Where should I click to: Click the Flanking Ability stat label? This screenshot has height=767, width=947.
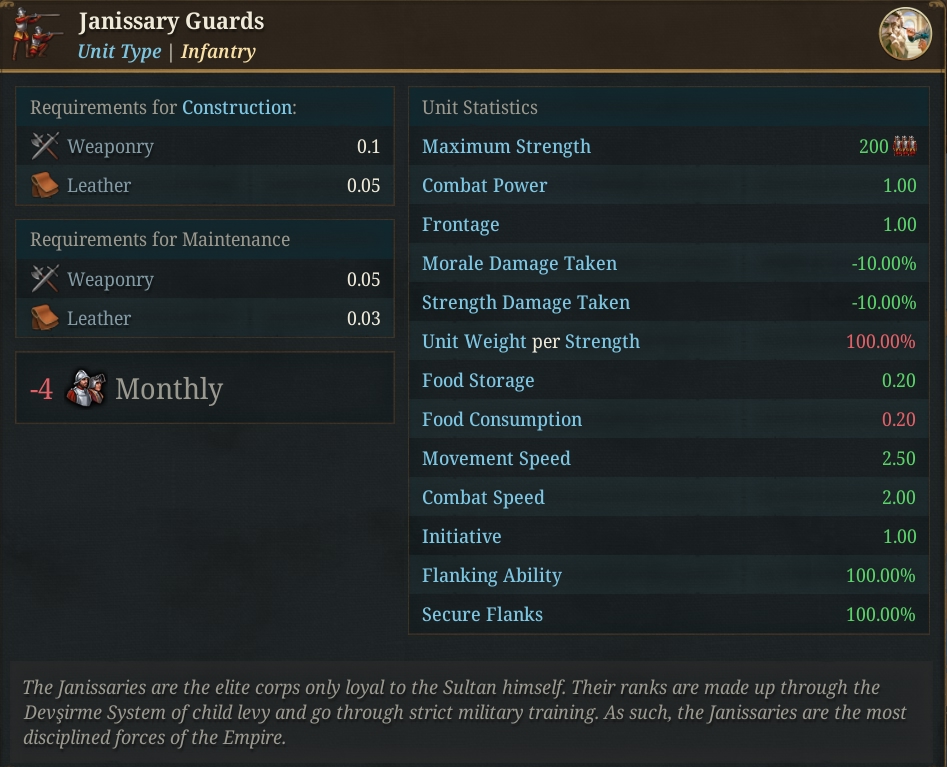[492, 575]
